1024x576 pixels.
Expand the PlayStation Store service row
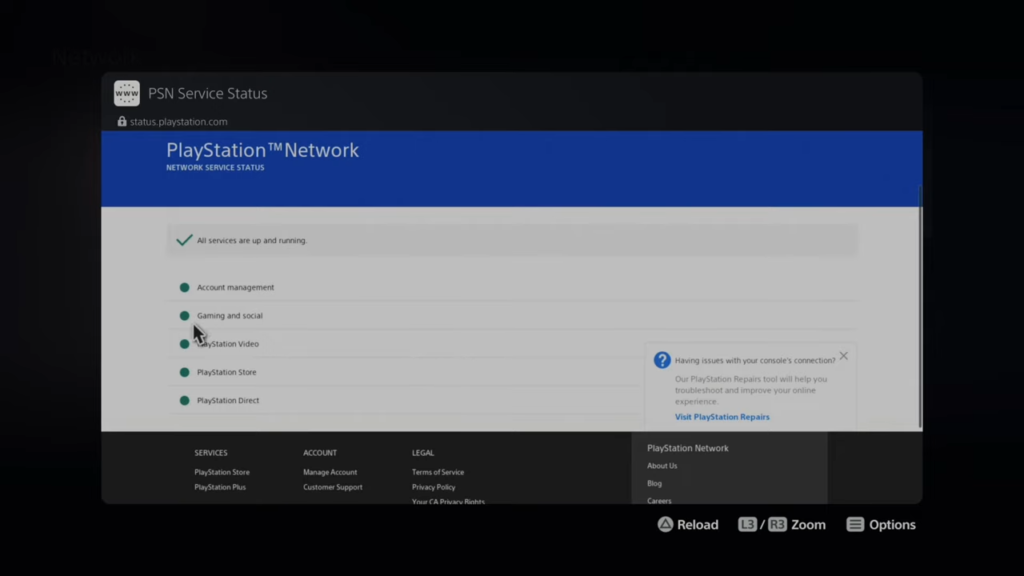512,372
